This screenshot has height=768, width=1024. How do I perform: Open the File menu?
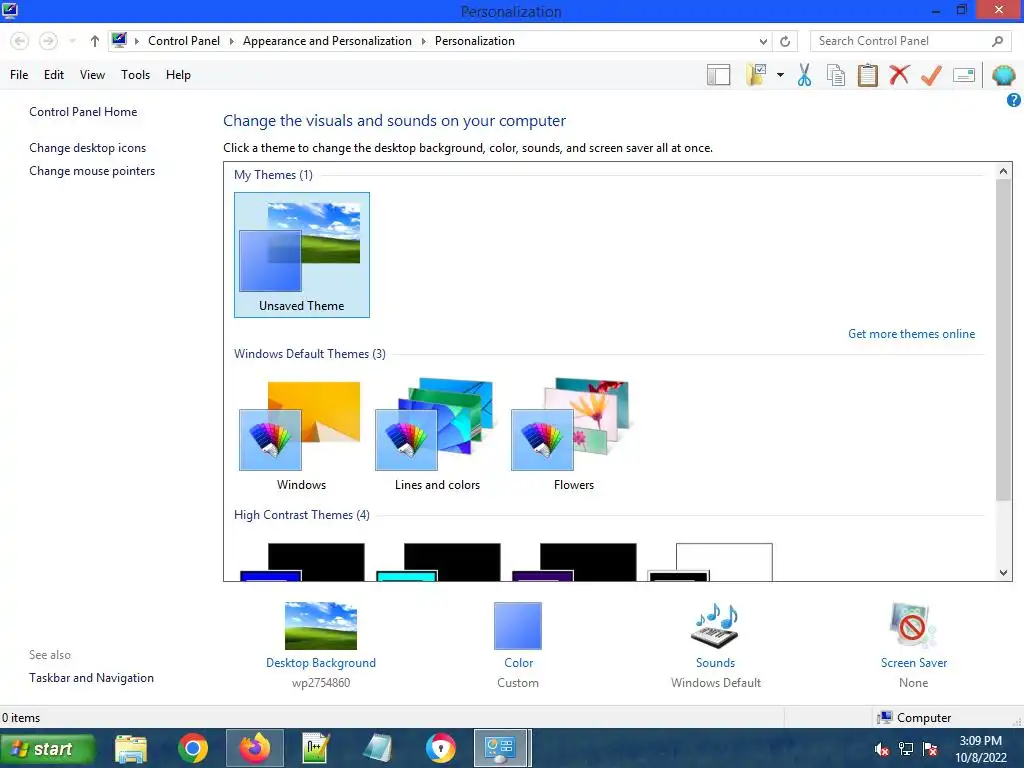click(x=19, y=75)
